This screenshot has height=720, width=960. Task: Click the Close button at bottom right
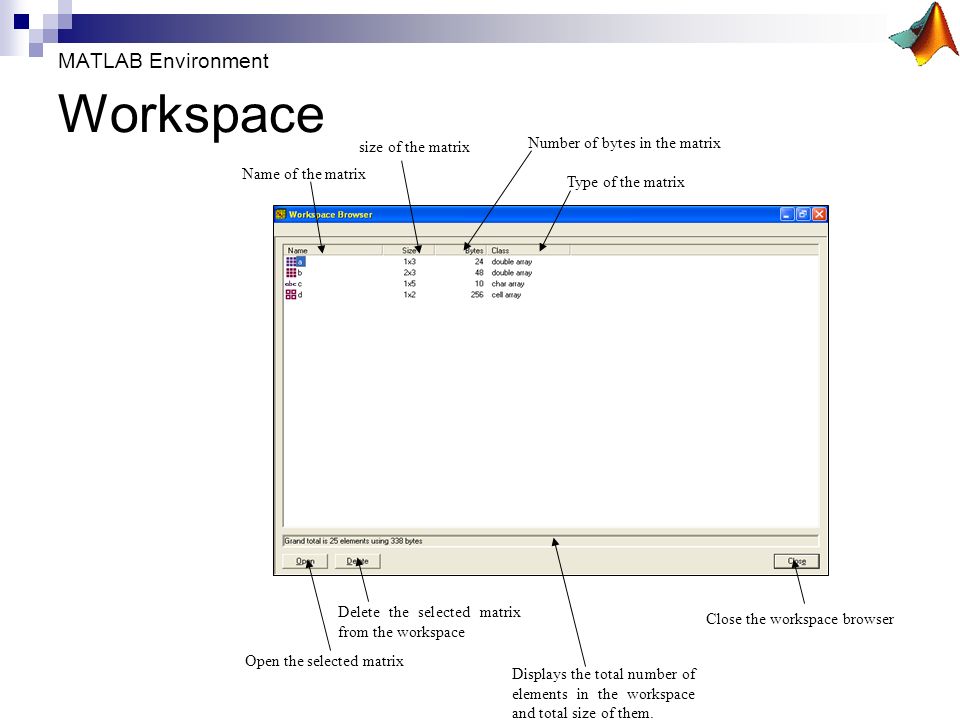pos(797,561)
